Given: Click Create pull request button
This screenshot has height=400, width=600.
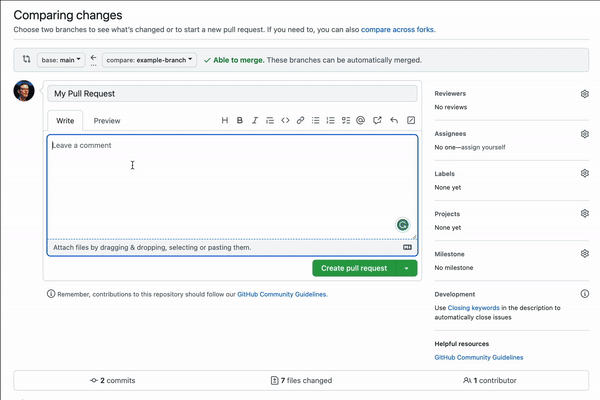Looking at the screenshot, I should (x=354, y=268).
